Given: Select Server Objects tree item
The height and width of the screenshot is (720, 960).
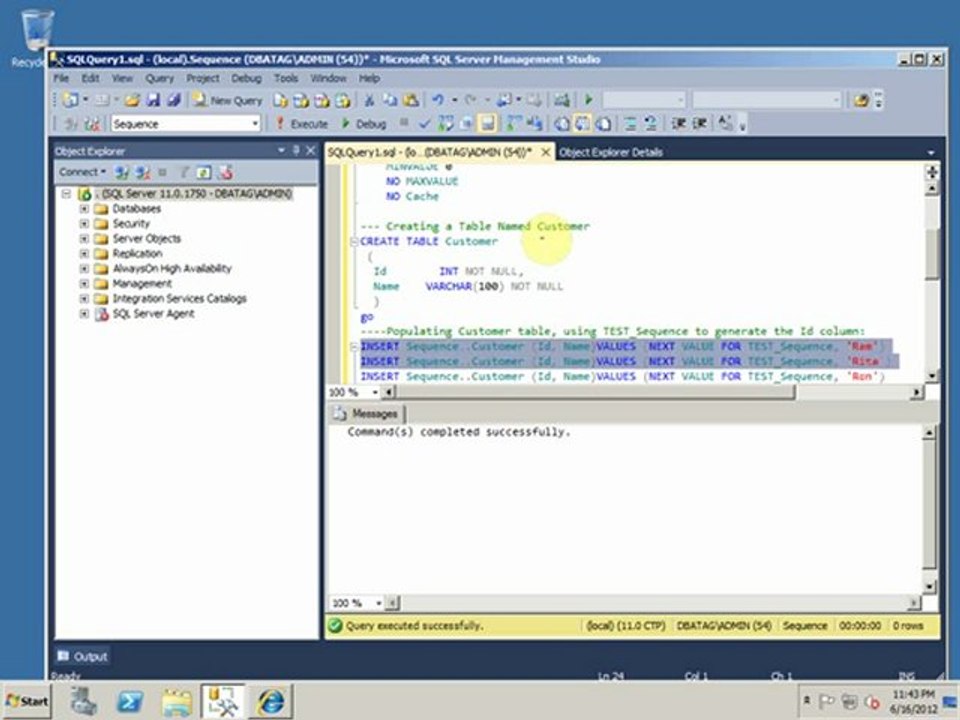Looking at the screenshot, I should click(147, 239).
